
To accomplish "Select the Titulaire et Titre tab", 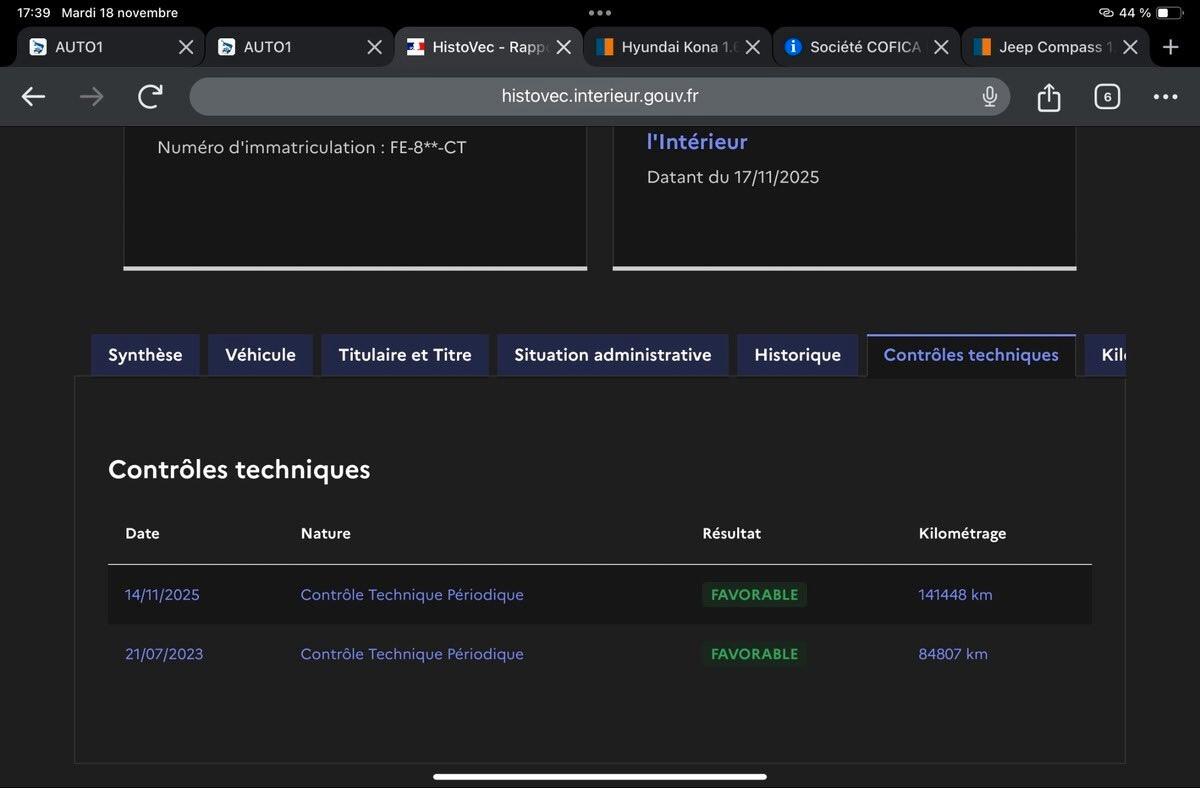I will click(405, 355).
